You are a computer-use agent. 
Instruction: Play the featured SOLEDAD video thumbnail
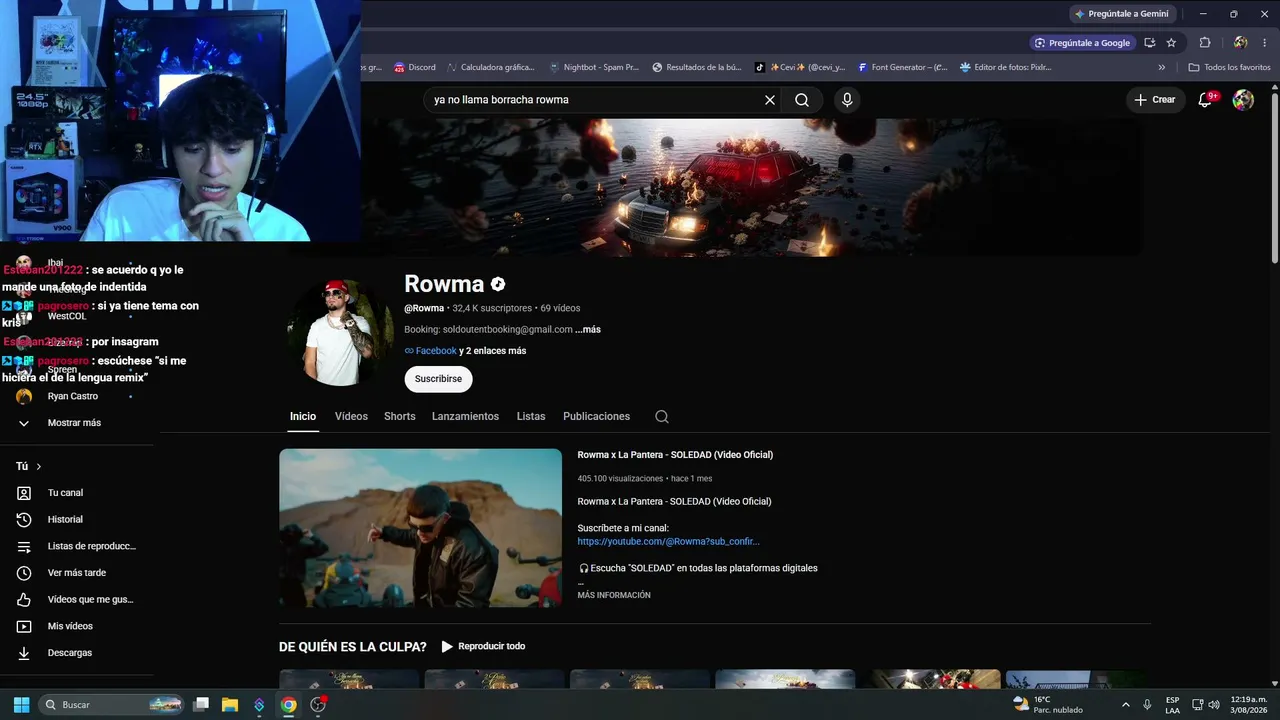[421, 528]
